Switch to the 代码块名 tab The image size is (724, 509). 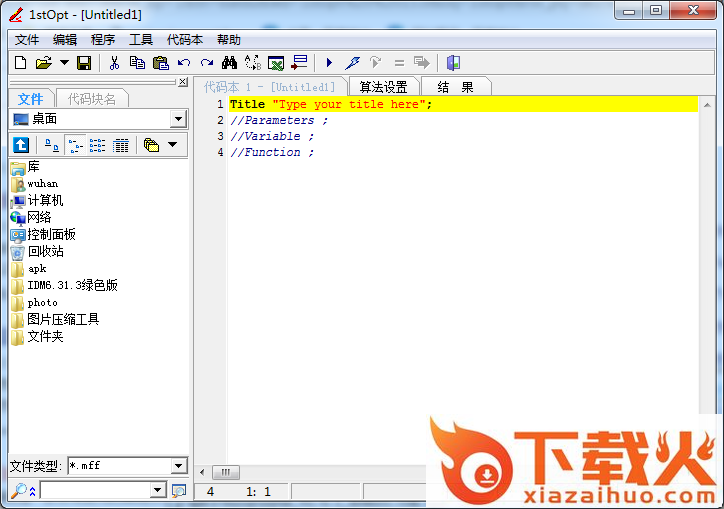click(x=92, y=99)
